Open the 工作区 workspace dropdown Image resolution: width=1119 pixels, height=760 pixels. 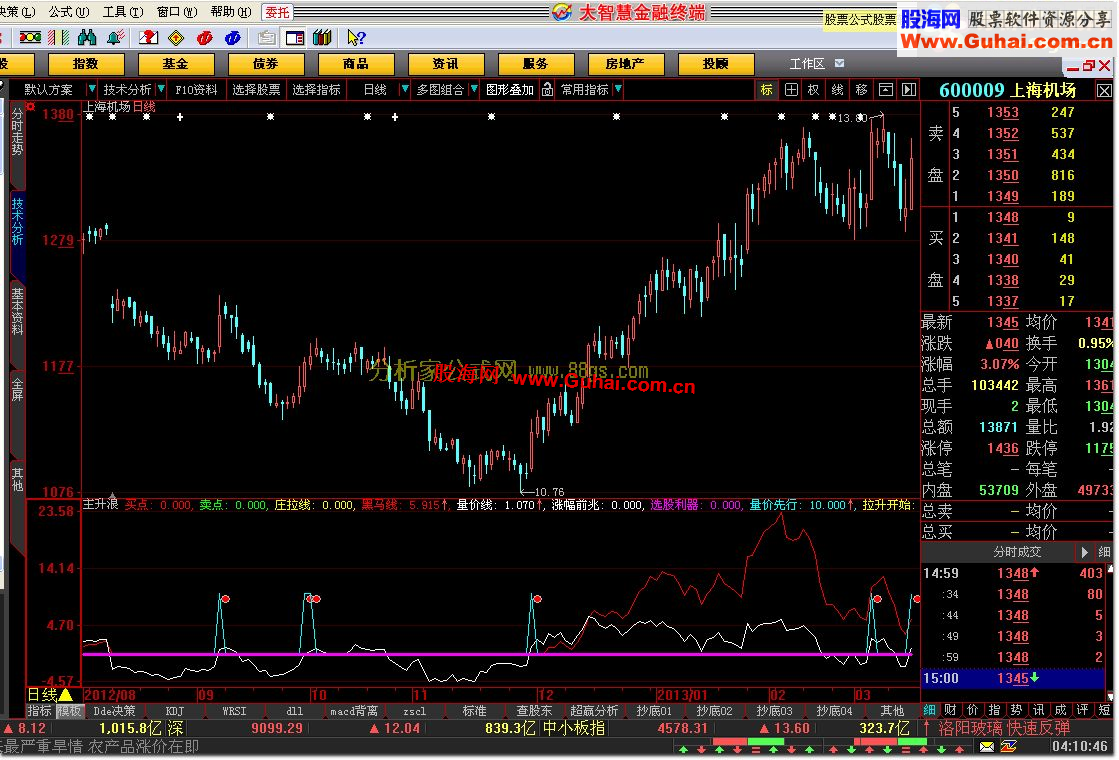840,64
